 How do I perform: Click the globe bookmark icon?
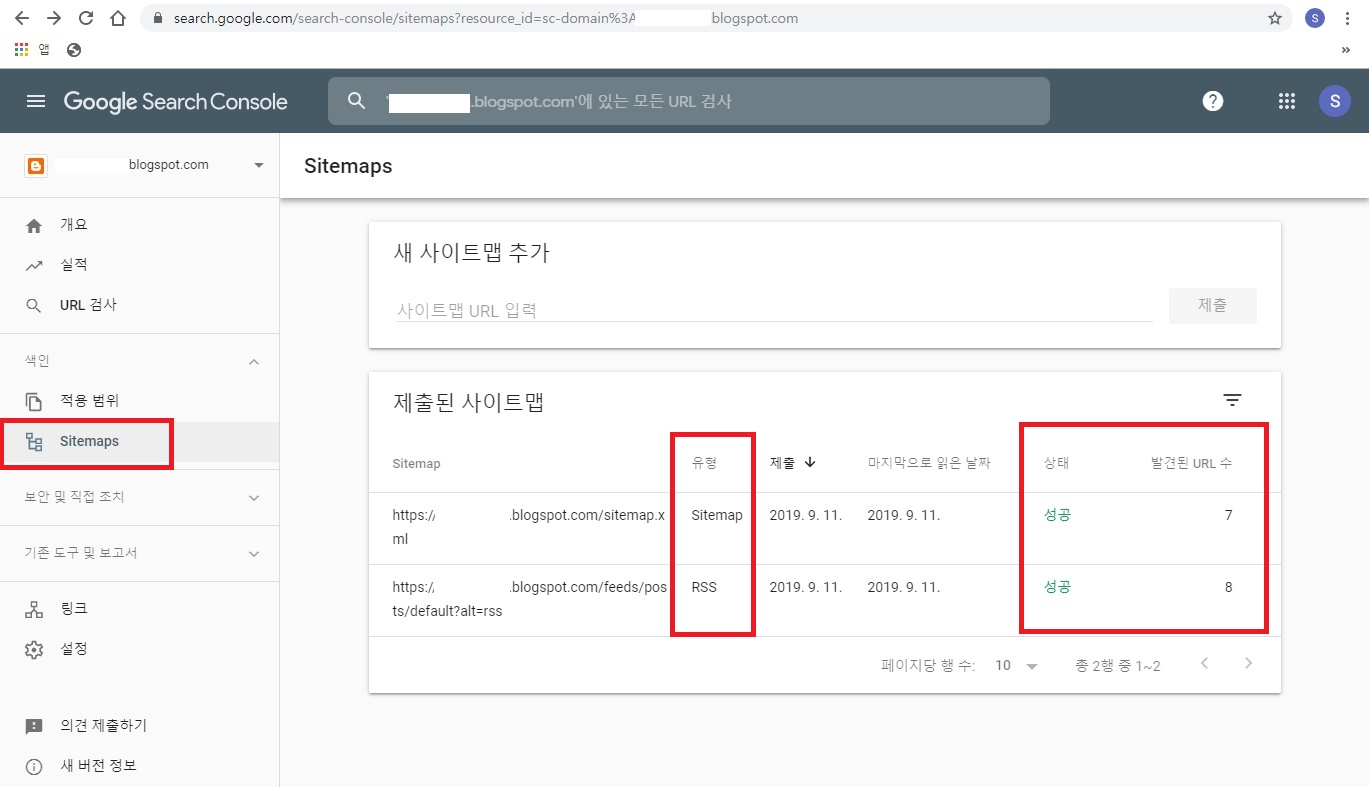tap(74, 49)
